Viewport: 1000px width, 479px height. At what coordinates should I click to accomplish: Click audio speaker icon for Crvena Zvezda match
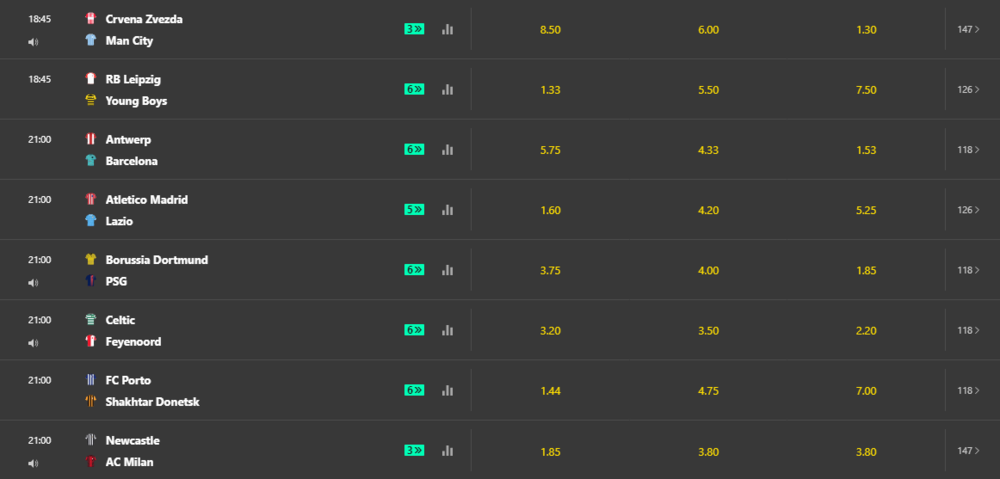click(x=33, y=42)
